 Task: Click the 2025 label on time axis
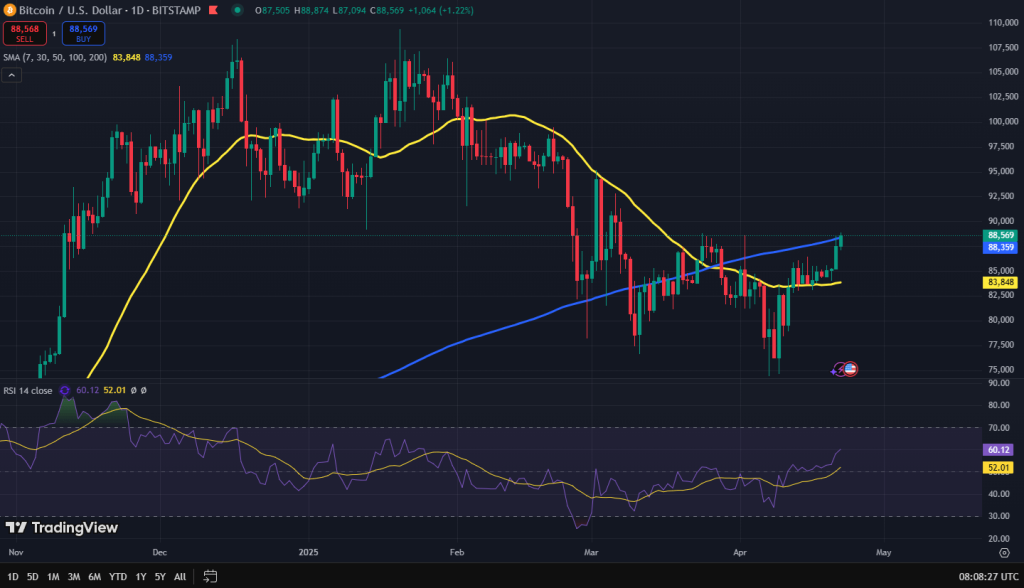pos(308,552)
